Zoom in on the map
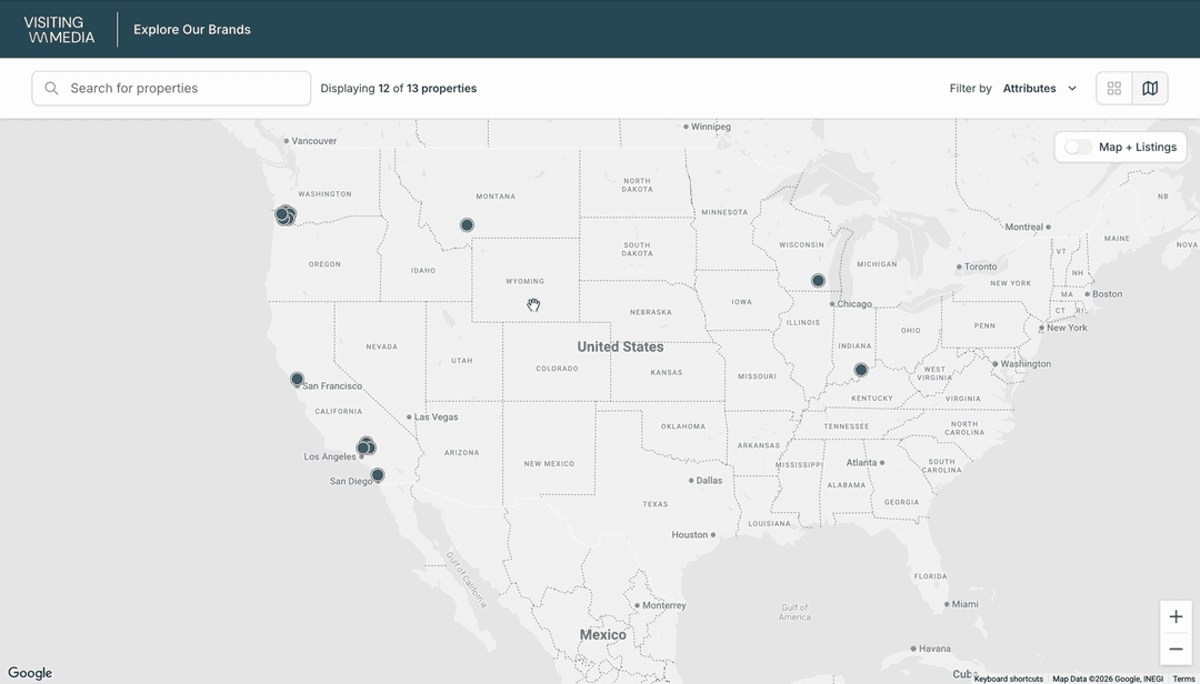The height and width of the screenshot is (684, 1200). 1176,617
